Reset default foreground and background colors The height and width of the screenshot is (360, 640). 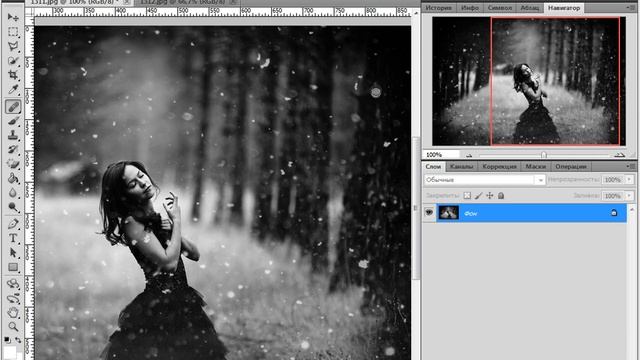tap(7, 340)
